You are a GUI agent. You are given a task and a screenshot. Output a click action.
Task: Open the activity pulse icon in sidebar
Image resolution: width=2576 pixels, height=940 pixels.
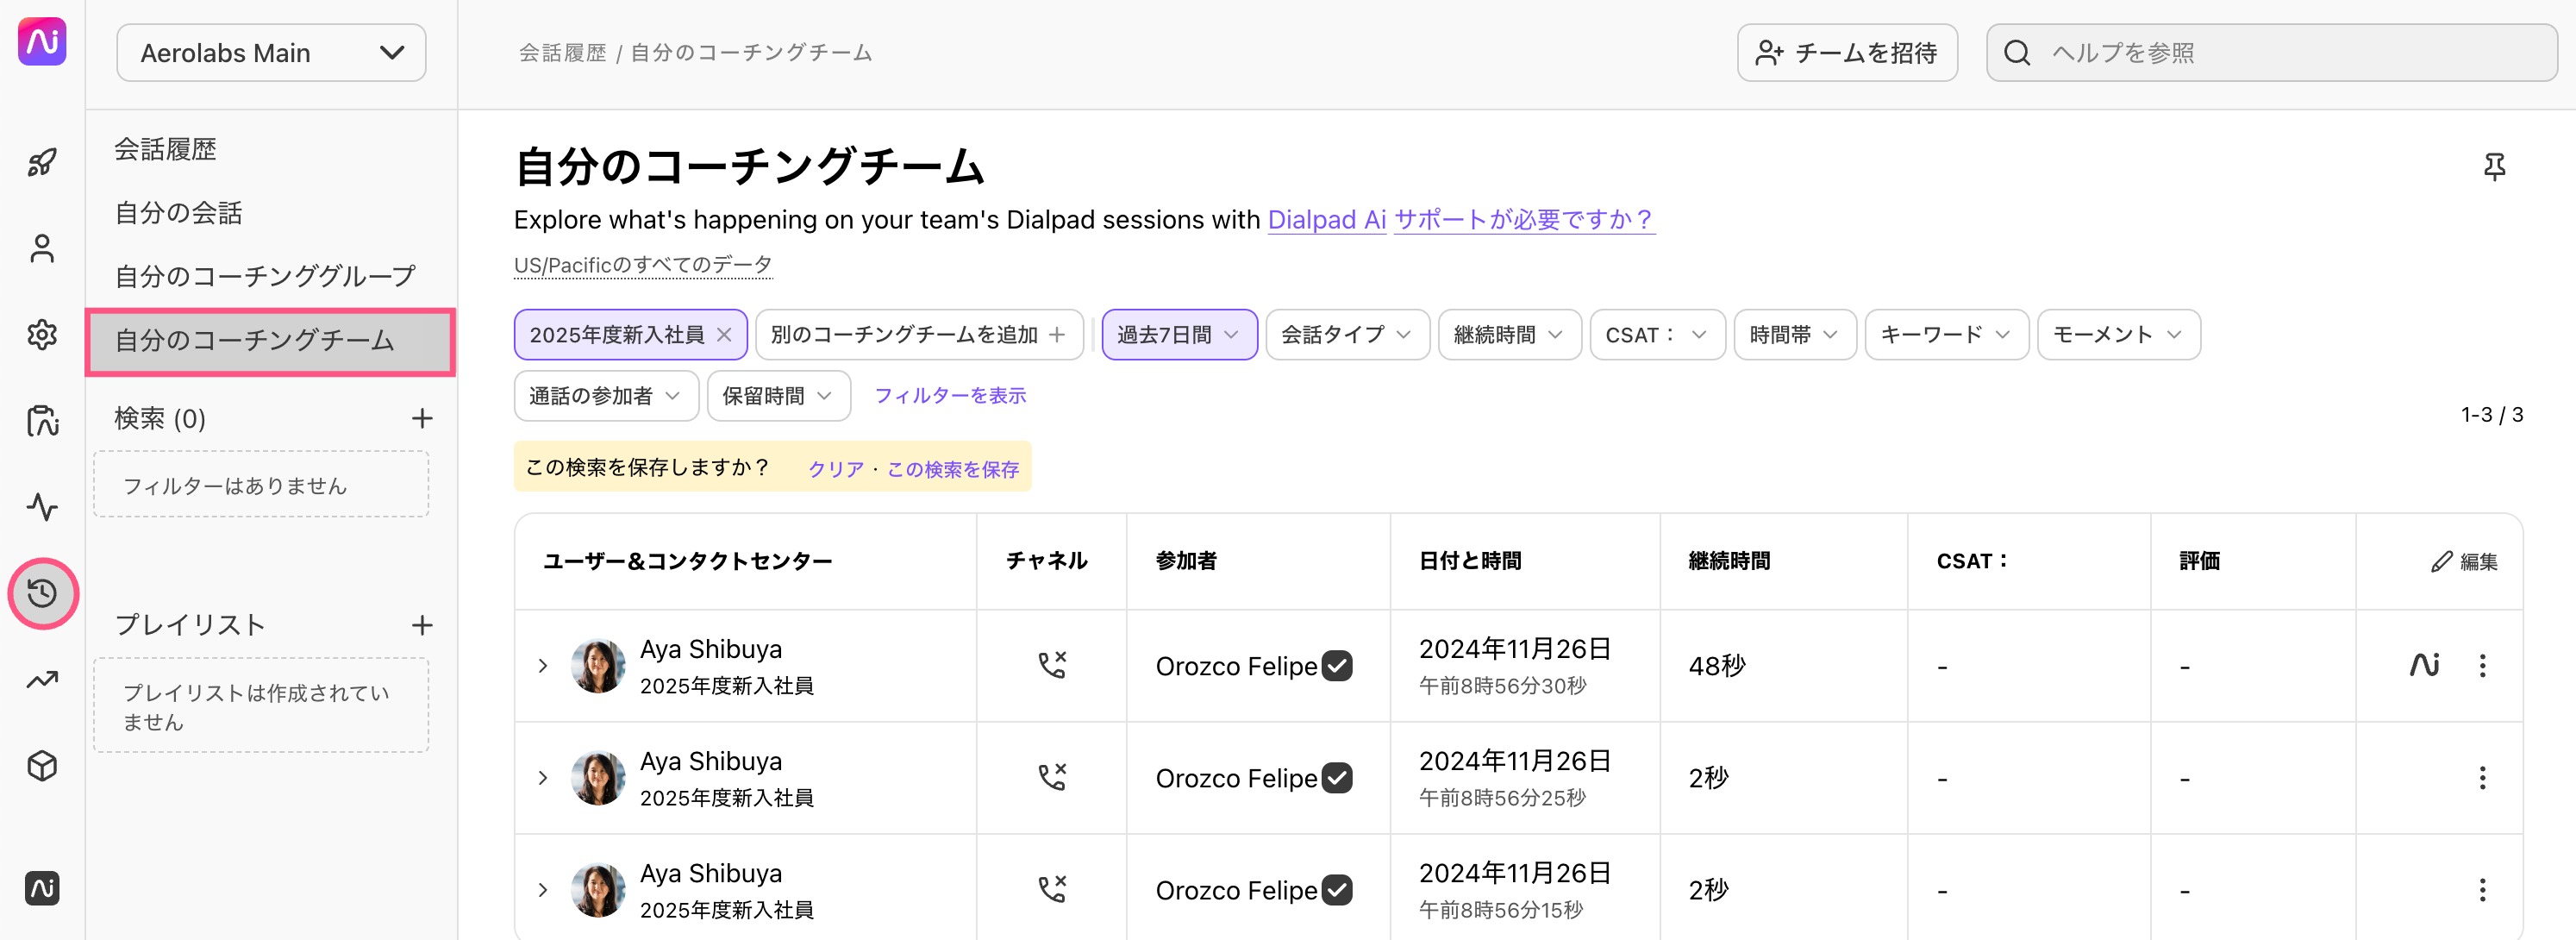[42, 507]
